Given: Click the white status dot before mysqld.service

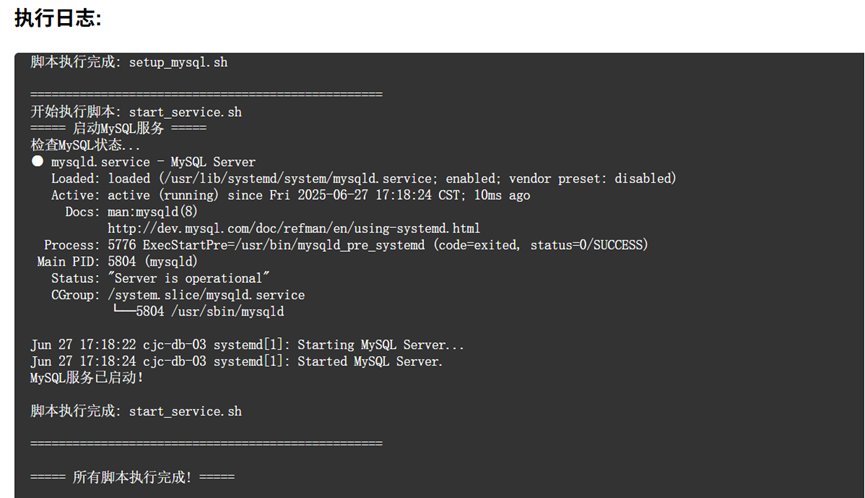Looking at the screenshot, I should coord(37,161).
